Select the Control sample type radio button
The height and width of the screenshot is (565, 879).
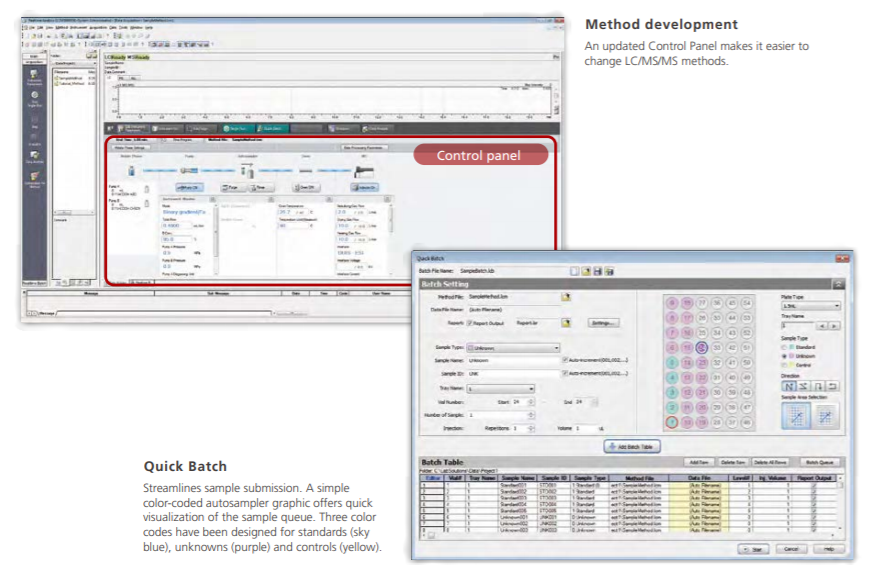click(784, 365)
